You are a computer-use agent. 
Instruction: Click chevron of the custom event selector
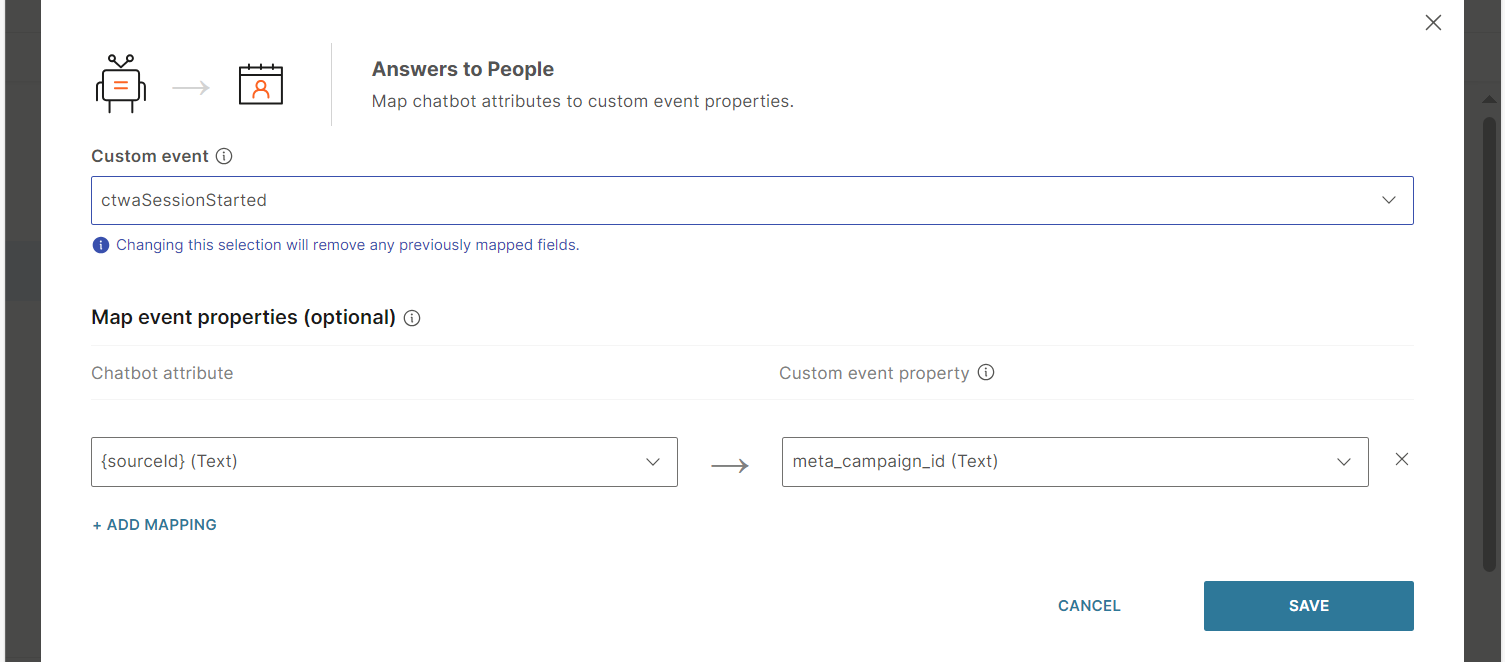[x=1389, y=200]
